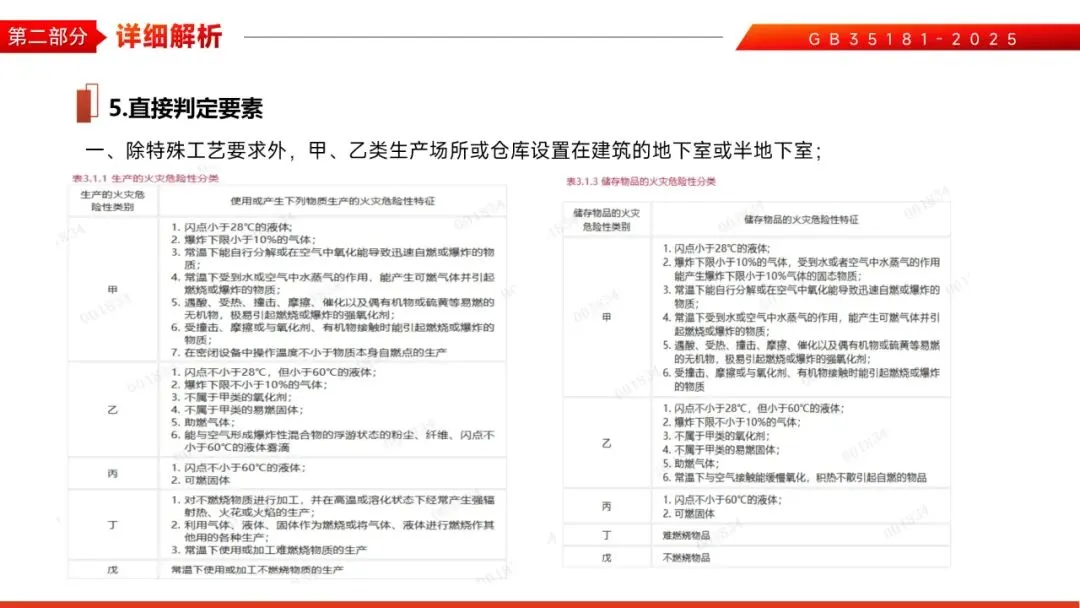The height and width of the screenshot is (608, 1080).
Task: Select "3. 不属于甲类的氧化剂" in production table
Action: [x=232, y=397]
